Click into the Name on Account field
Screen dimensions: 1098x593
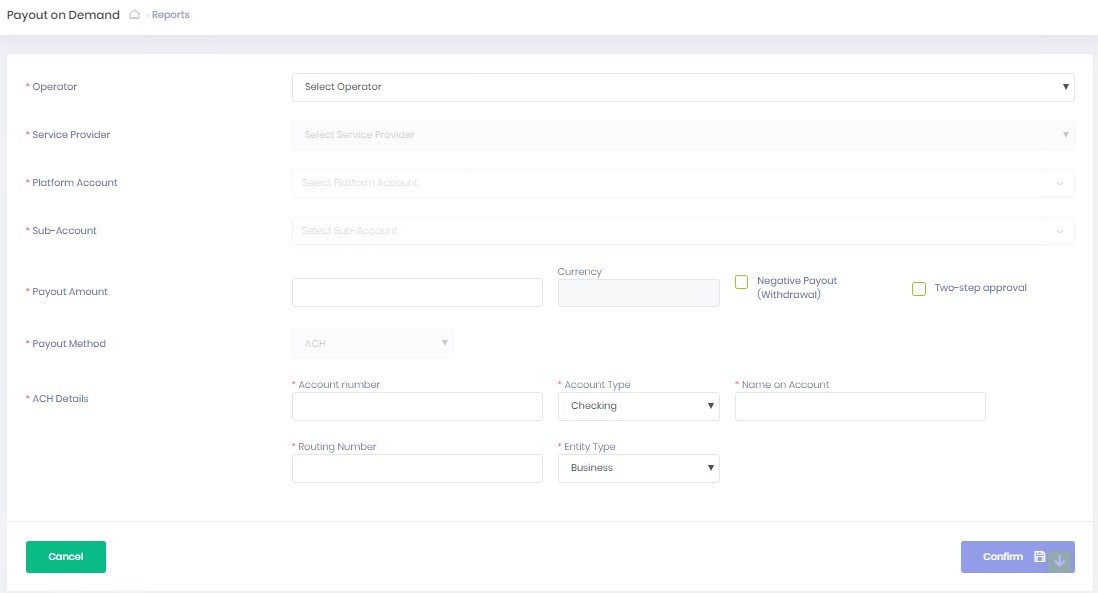(860, 406)
